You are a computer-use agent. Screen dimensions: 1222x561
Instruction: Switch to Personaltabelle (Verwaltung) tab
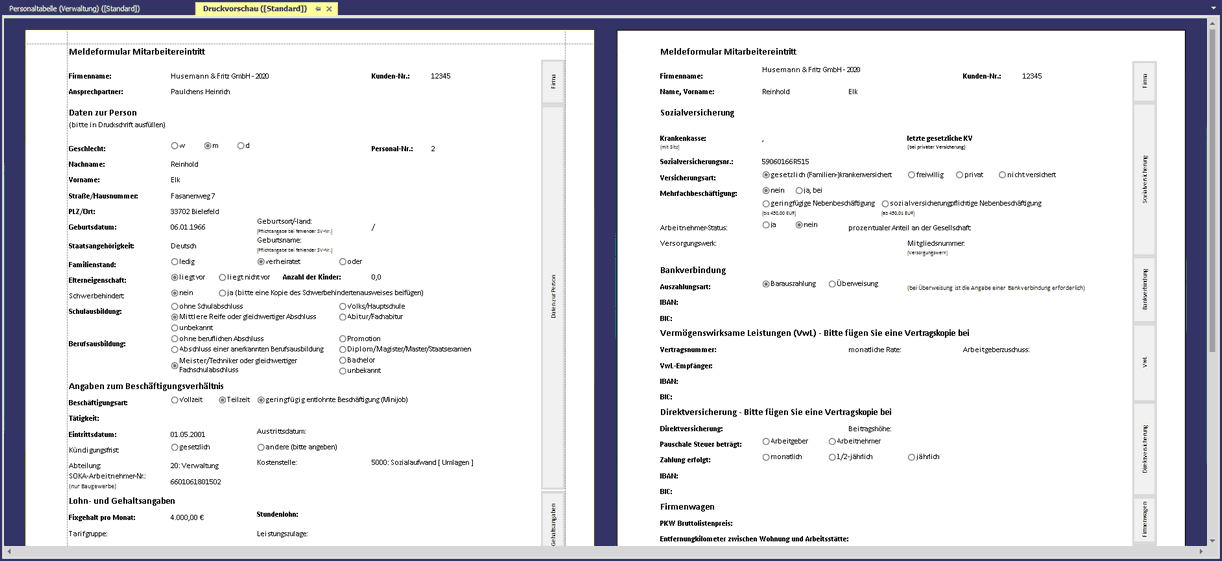(x=74, y=9)
